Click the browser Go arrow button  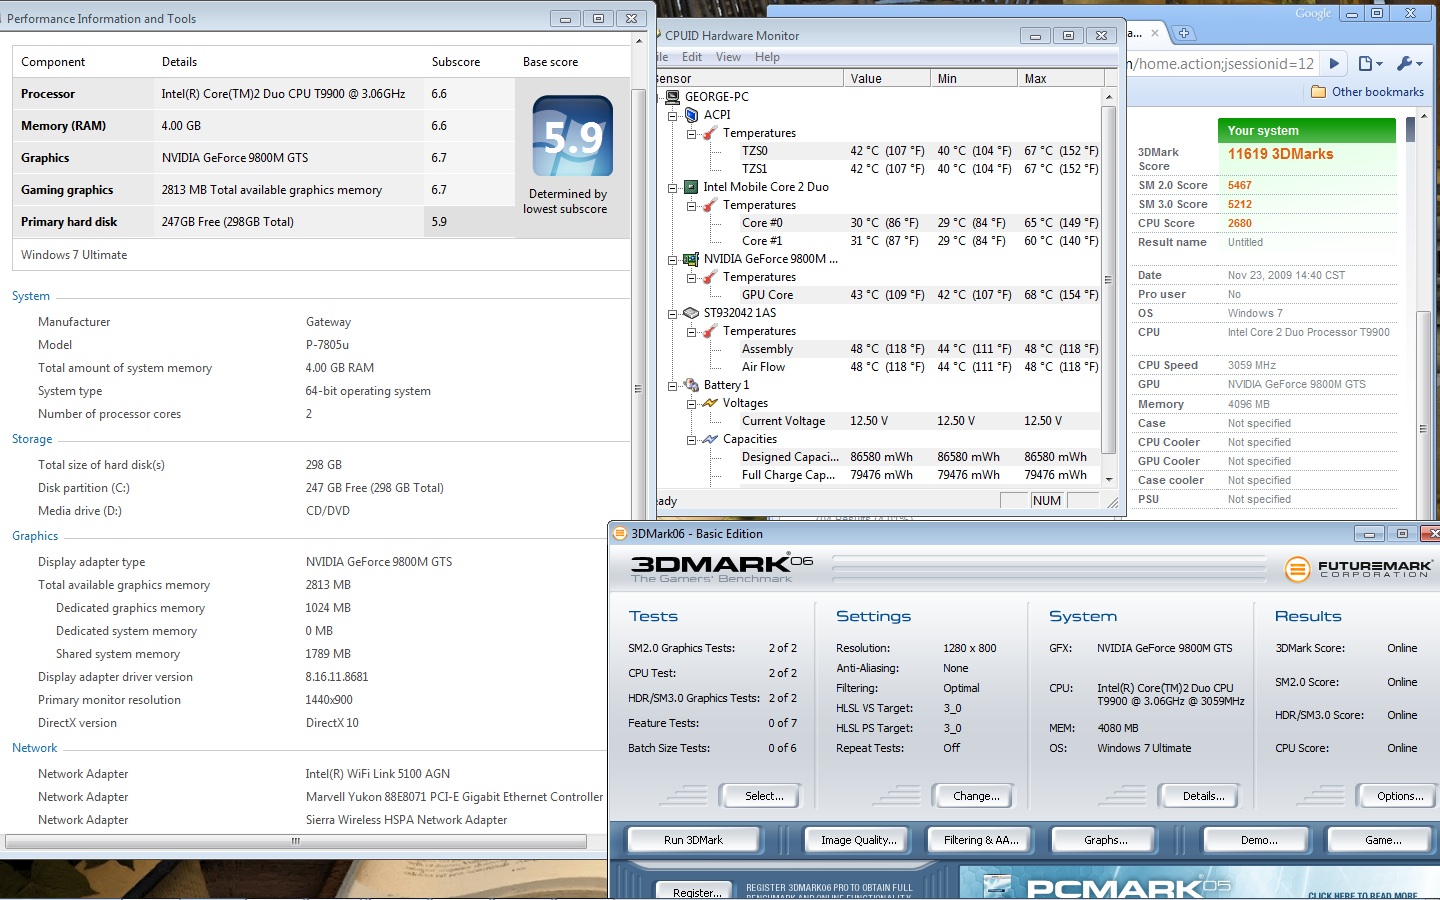coord(1334,63)
